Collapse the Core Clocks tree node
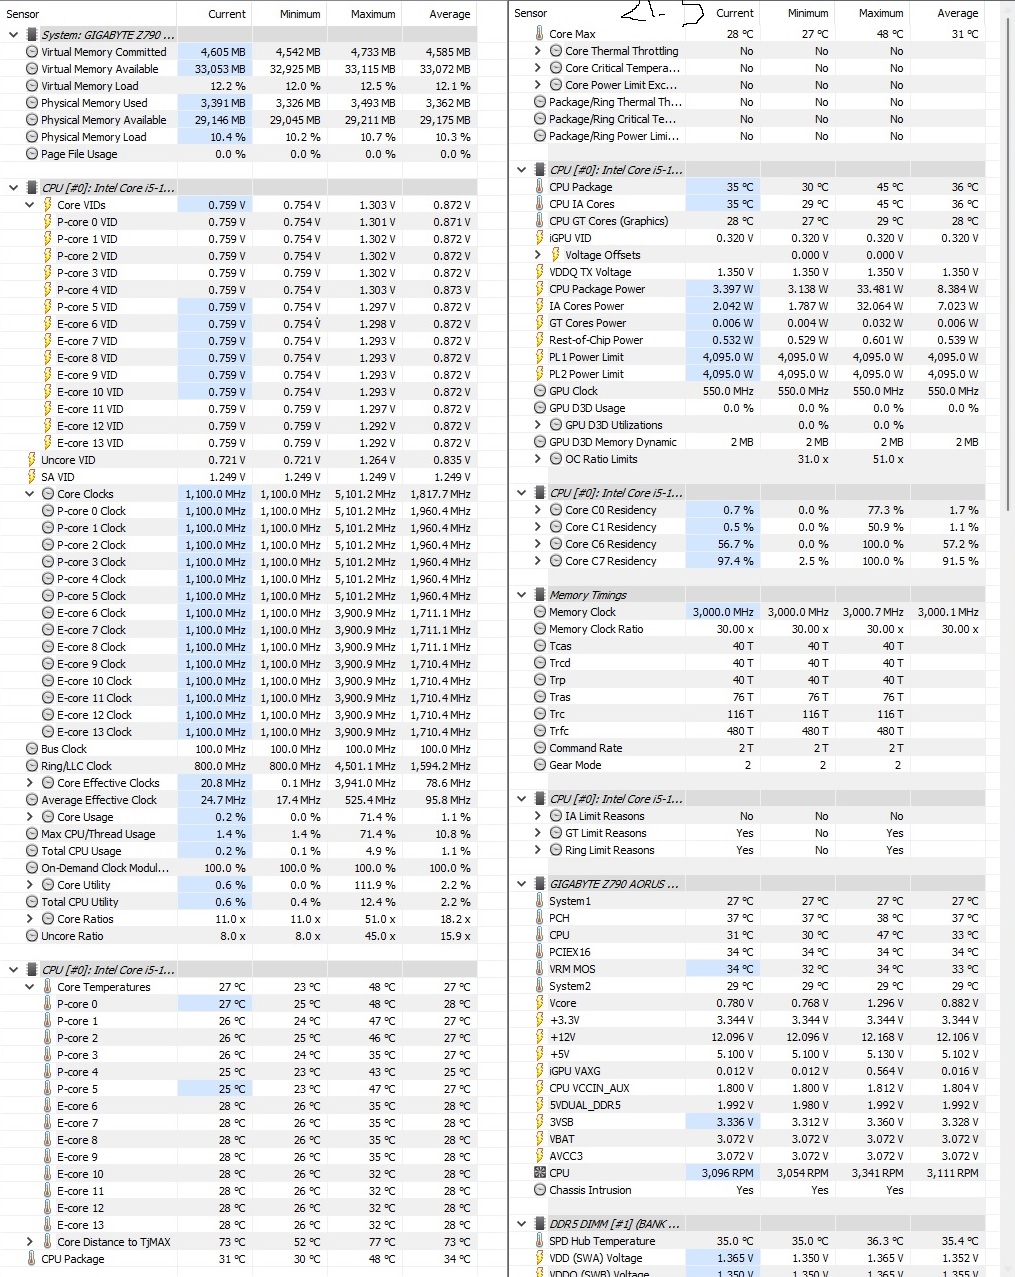 [x=29, y=494]
